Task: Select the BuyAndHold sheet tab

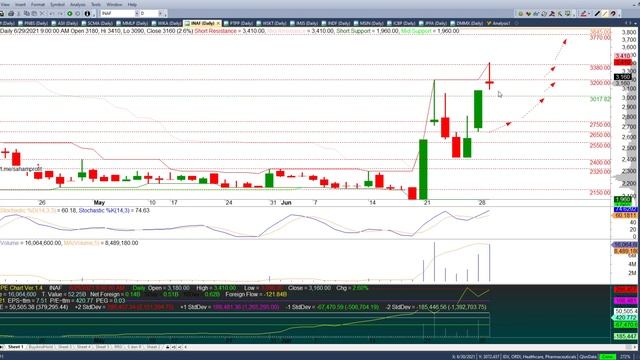Action: [x=41, y=347]
